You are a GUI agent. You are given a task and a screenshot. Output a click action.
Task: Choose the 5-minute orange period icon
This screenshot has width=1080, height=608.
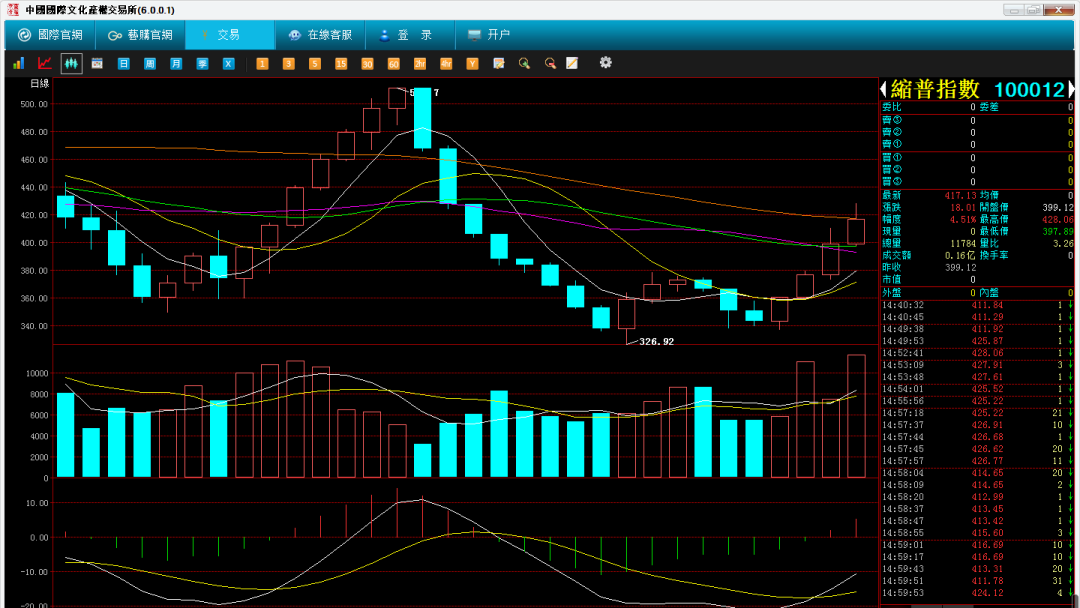point(315,63)
